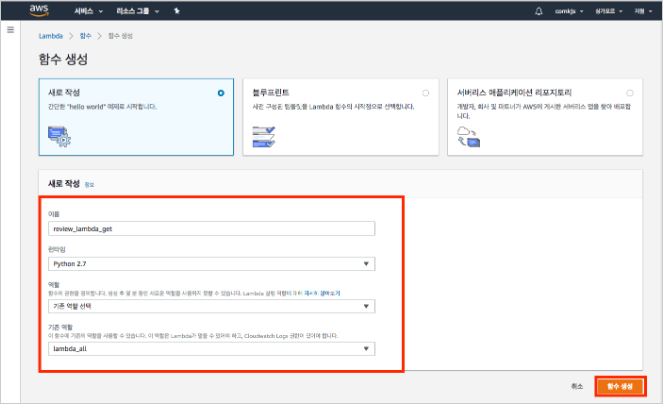This screenshot has width=669, height=409.
Task: Click the function name input field
Action: pyautogui.click(x=211, y=228)
